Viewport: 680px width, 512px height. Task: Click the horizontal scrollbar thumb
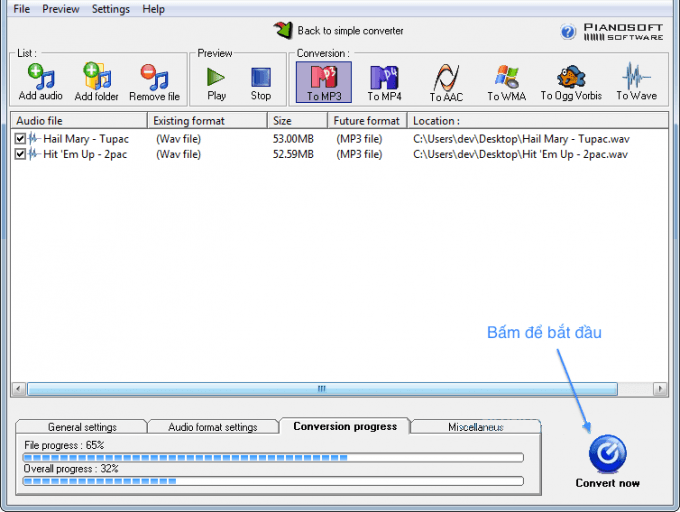322,388
